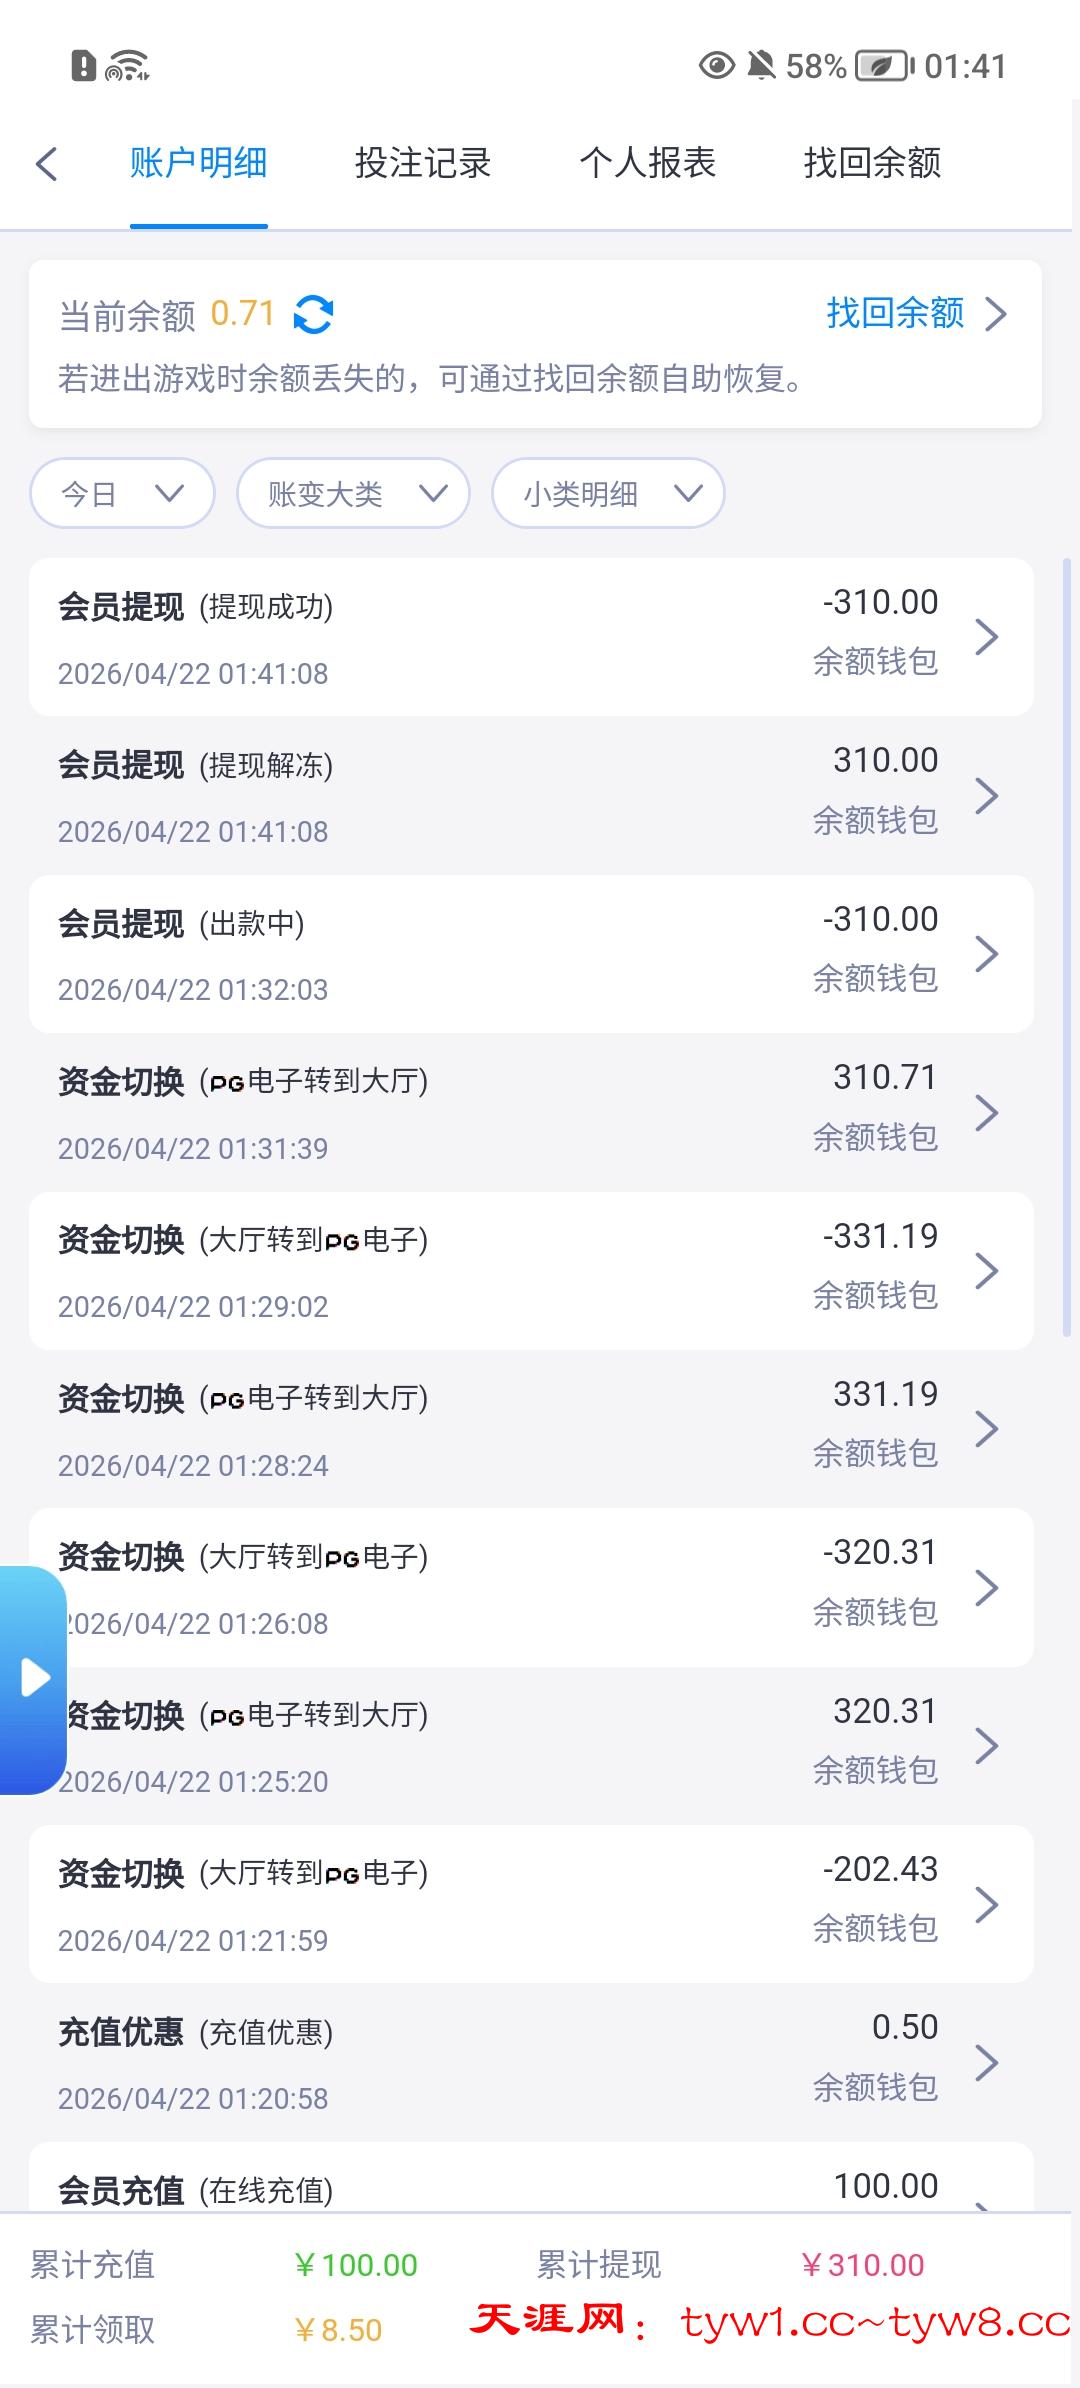1080x2388 pixels.
Task: Select the 找回余额 tab at top
Action: [x=872, y=163]
